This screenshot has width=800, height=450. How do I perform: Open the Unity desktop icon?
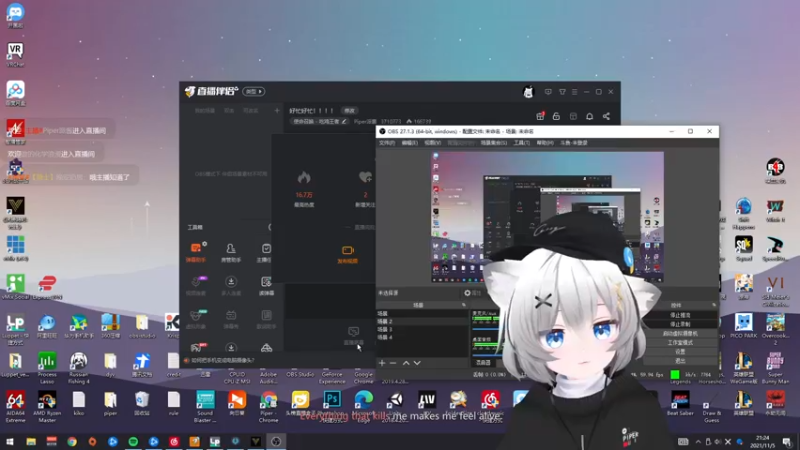pos(395,399)
